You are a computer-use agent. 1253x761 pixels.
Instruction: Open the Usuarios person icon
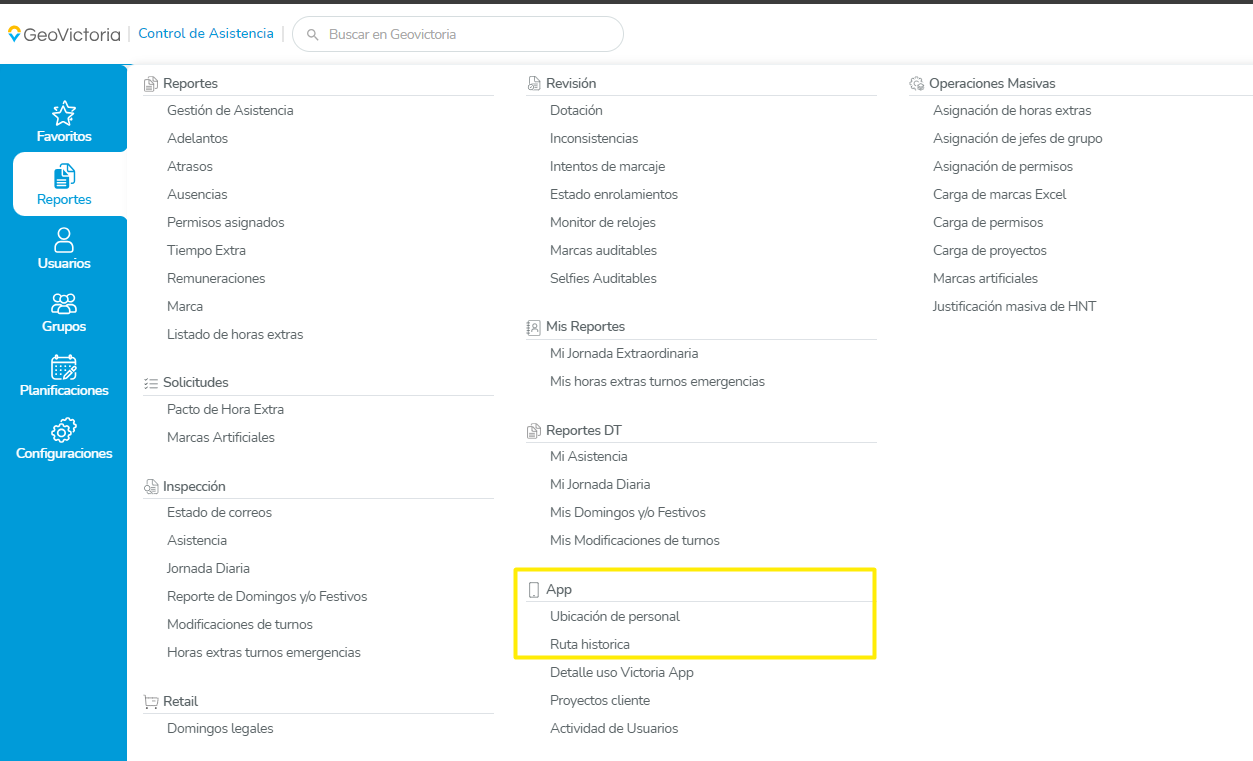tap(64, 240)
